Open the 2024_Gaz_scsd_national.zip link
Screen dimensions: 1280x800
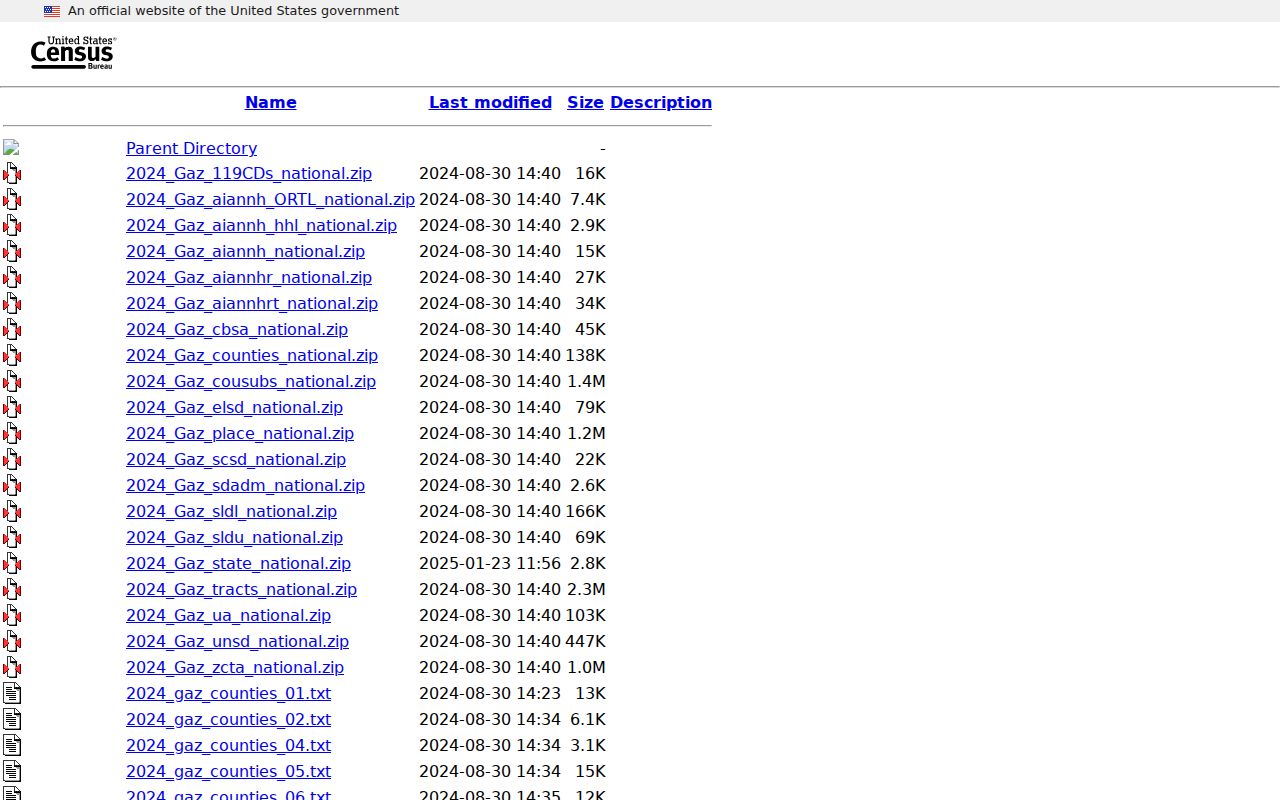pyautogui.click(x=236, y=460)
